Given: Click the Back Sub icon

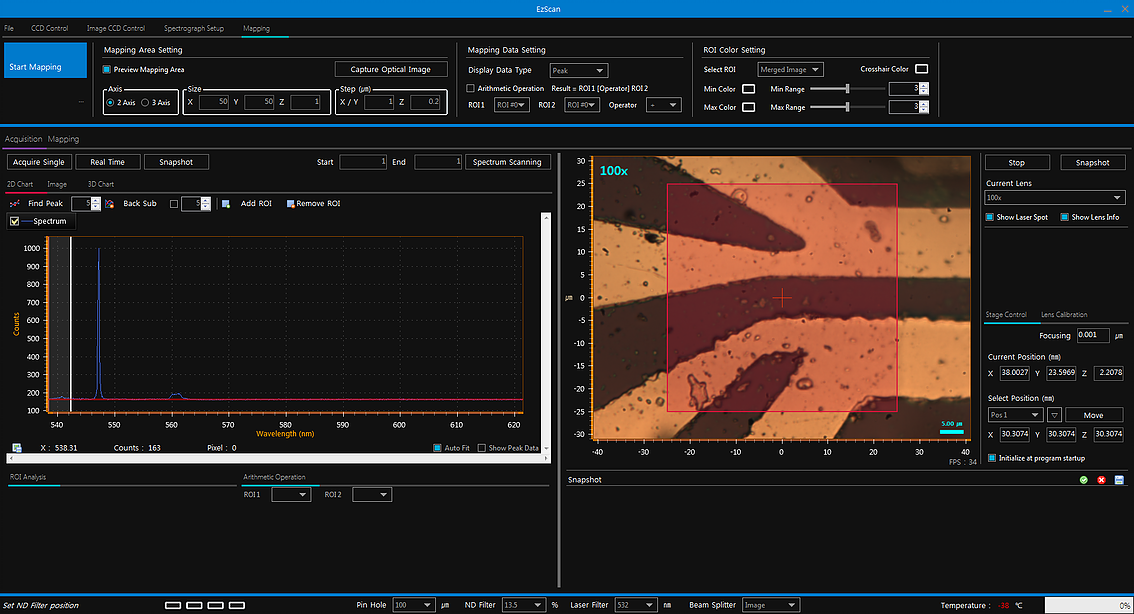Looking at the screenshot, I should [110, 204].
